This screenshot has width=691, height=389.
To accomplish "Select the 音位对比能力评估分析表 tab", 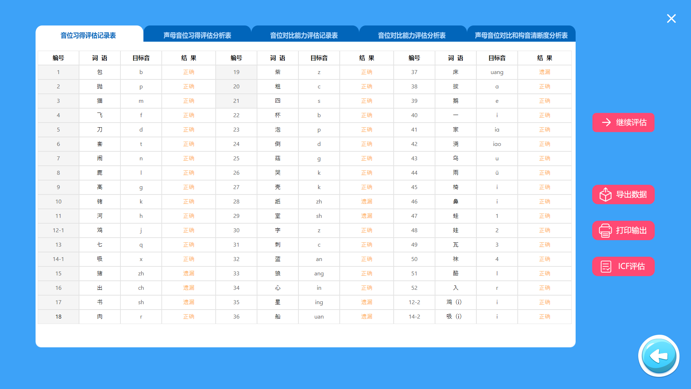I will (412, 35).
